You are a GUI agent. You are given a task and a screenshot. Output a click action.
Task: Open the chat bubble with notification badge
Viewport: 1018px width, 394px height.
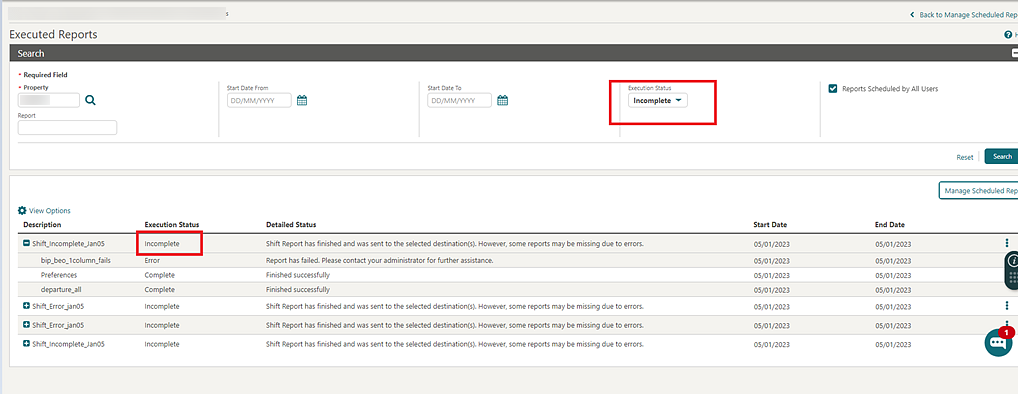998,342
